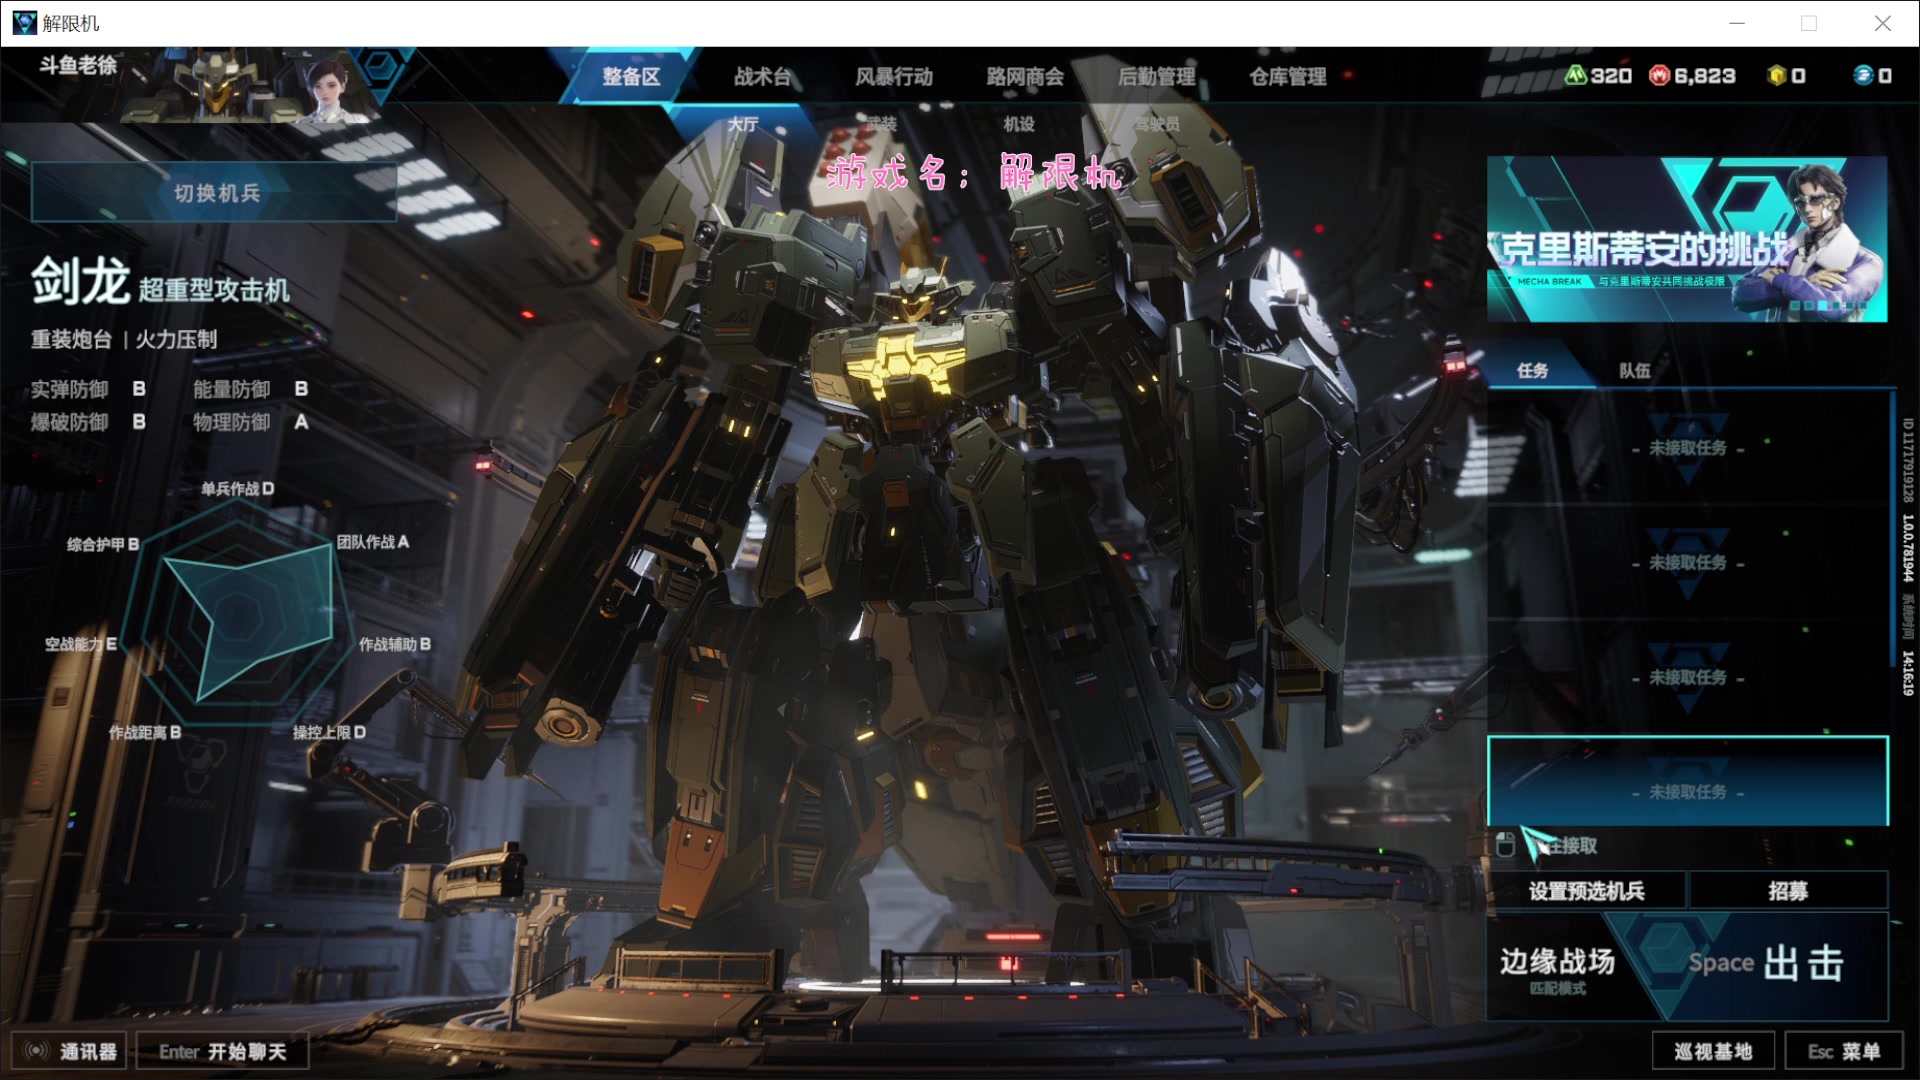Click the blue coin currency icon
This screenshot has width=1920, height=1080.
click(x=1863, y=75)
